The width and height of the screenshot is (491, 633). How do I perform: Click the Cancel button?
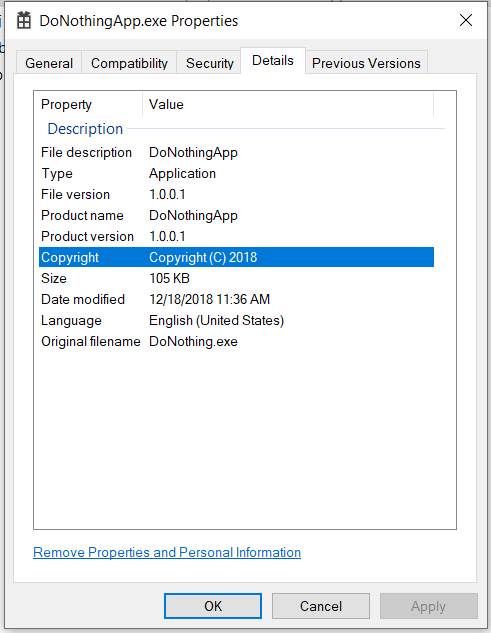tap(321, 606)
